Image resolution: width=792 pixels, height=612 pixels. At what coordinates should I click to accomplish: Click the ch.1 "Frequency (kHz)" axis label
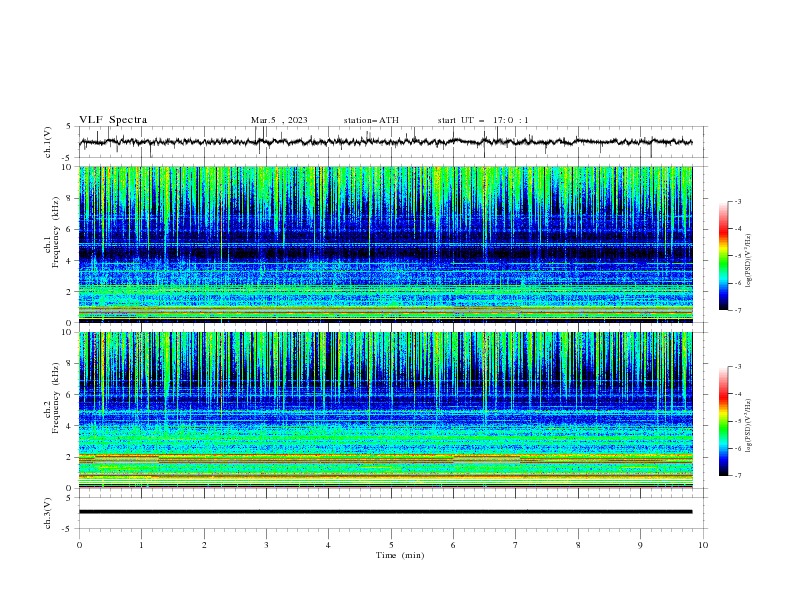(56, 232)
